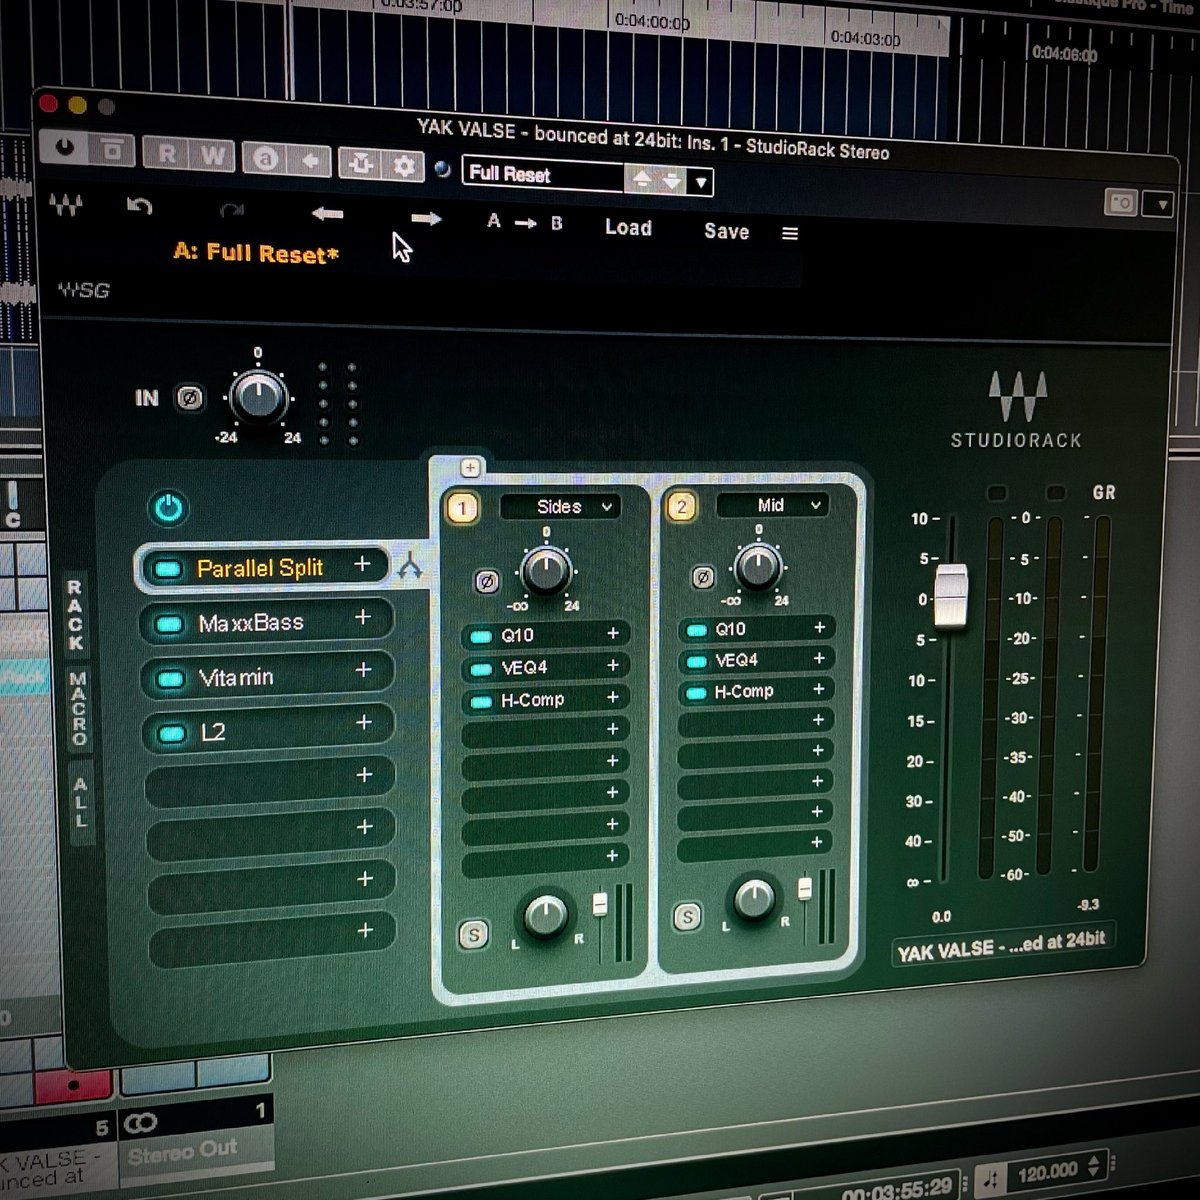This screenshot has height=1200, width=1200.
Task: Click the Mid chain gain knob
Action: [x=758, y=566]
